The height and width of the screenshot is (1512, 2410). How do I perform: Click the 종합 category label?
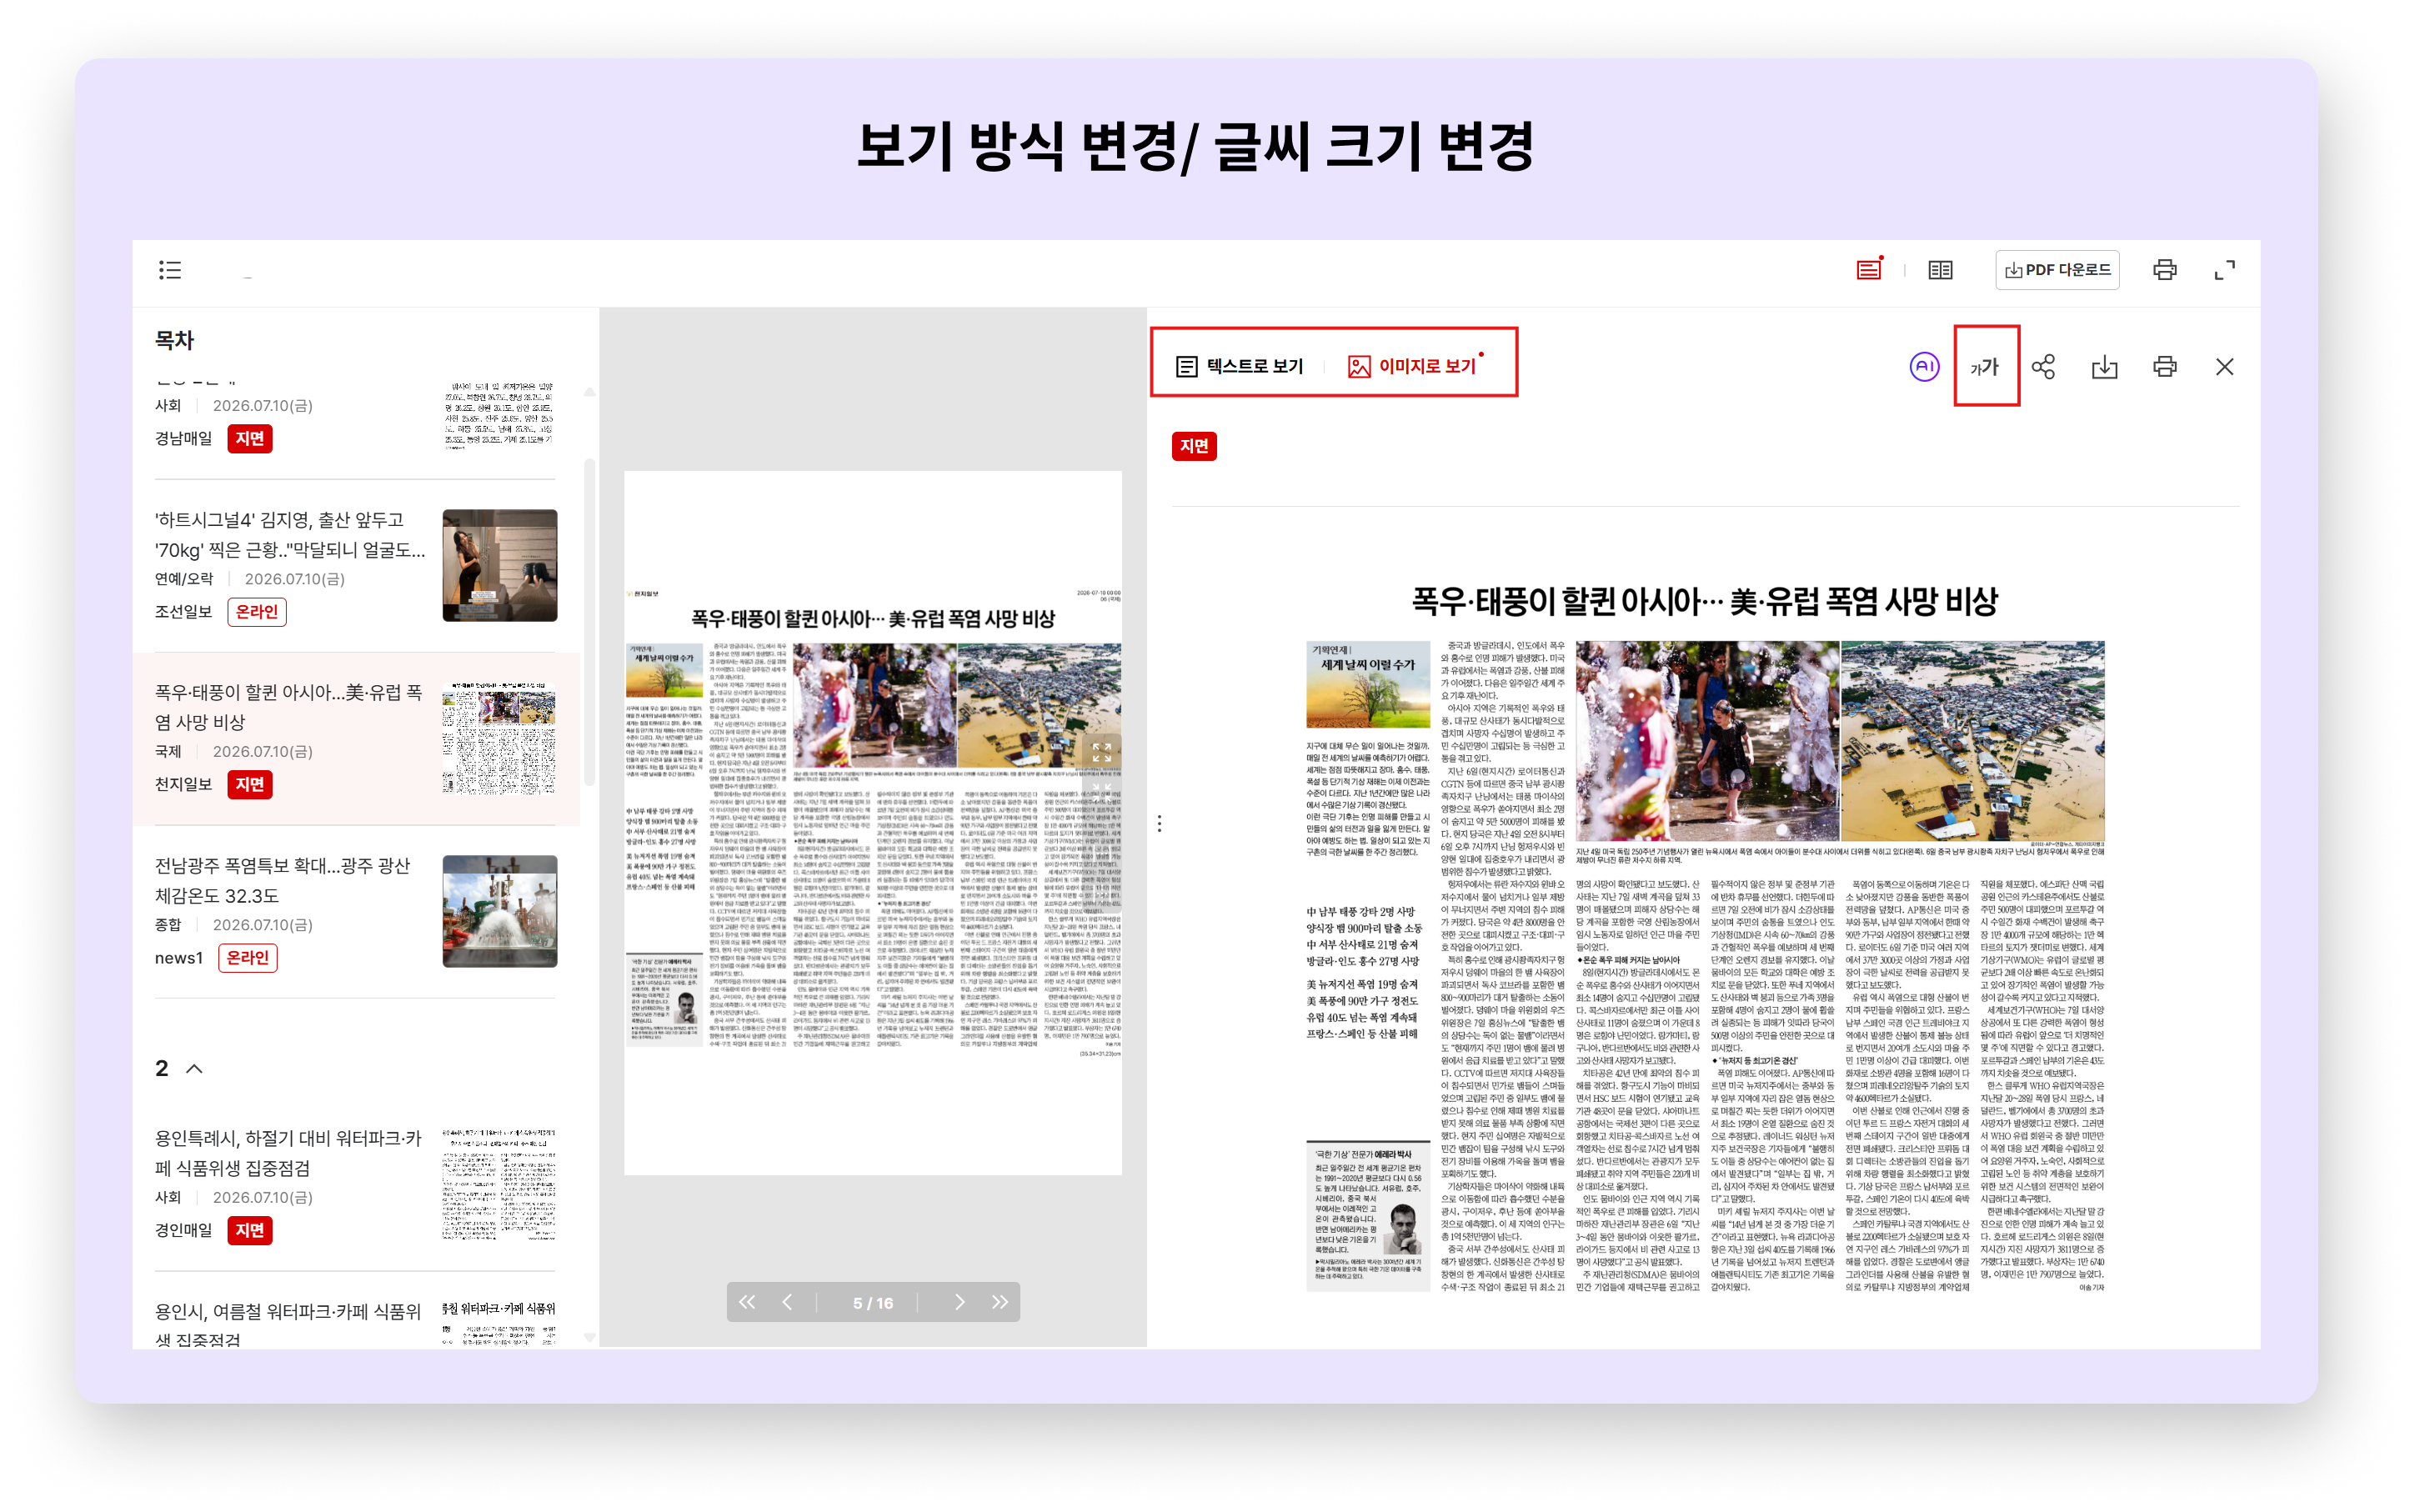coord(168,925)
